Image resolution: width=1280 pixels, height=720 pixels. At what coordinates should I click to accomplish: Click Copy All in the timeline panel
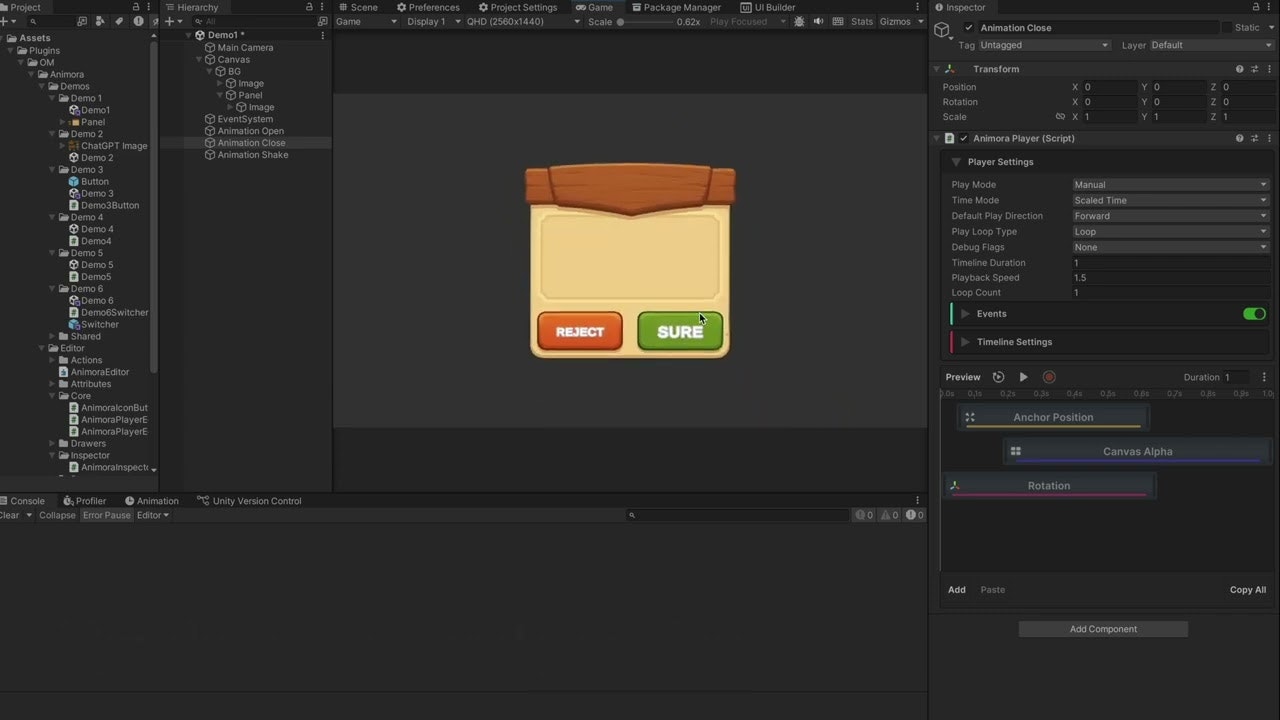click(1247, 590)
